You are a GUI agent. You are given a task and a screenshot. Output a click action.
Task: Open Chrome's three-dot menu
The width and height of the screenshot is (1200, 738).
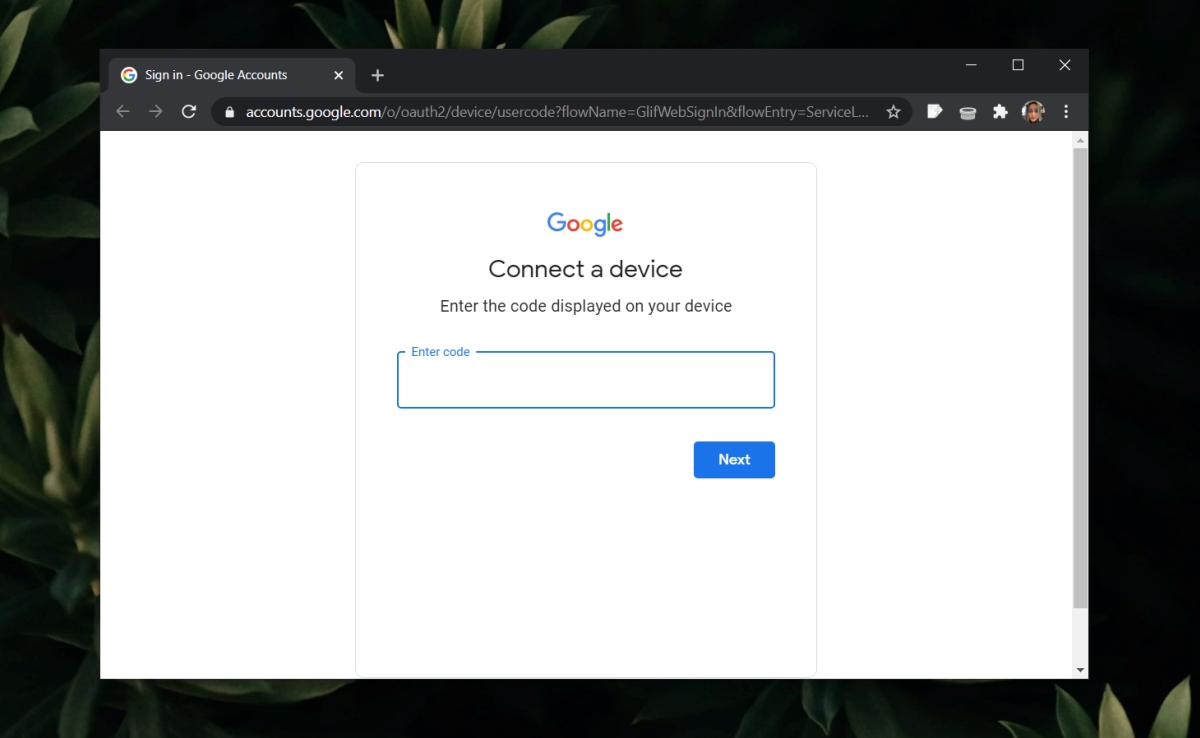click(x=1066, y=112)
